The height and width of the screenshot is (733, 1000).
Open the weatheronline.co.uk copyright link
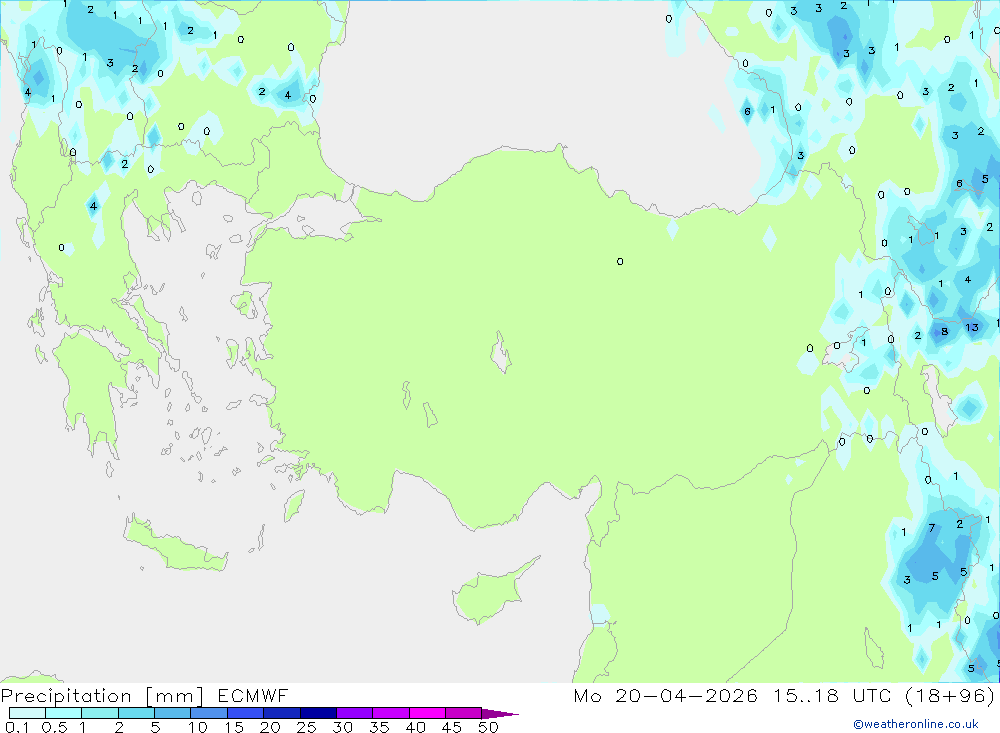pyautogui.click(x=916, y=724)
